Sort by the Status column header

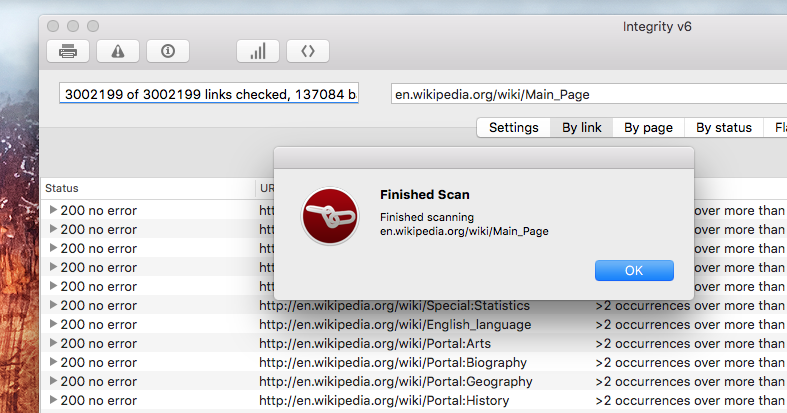click(x=148, y=188)
